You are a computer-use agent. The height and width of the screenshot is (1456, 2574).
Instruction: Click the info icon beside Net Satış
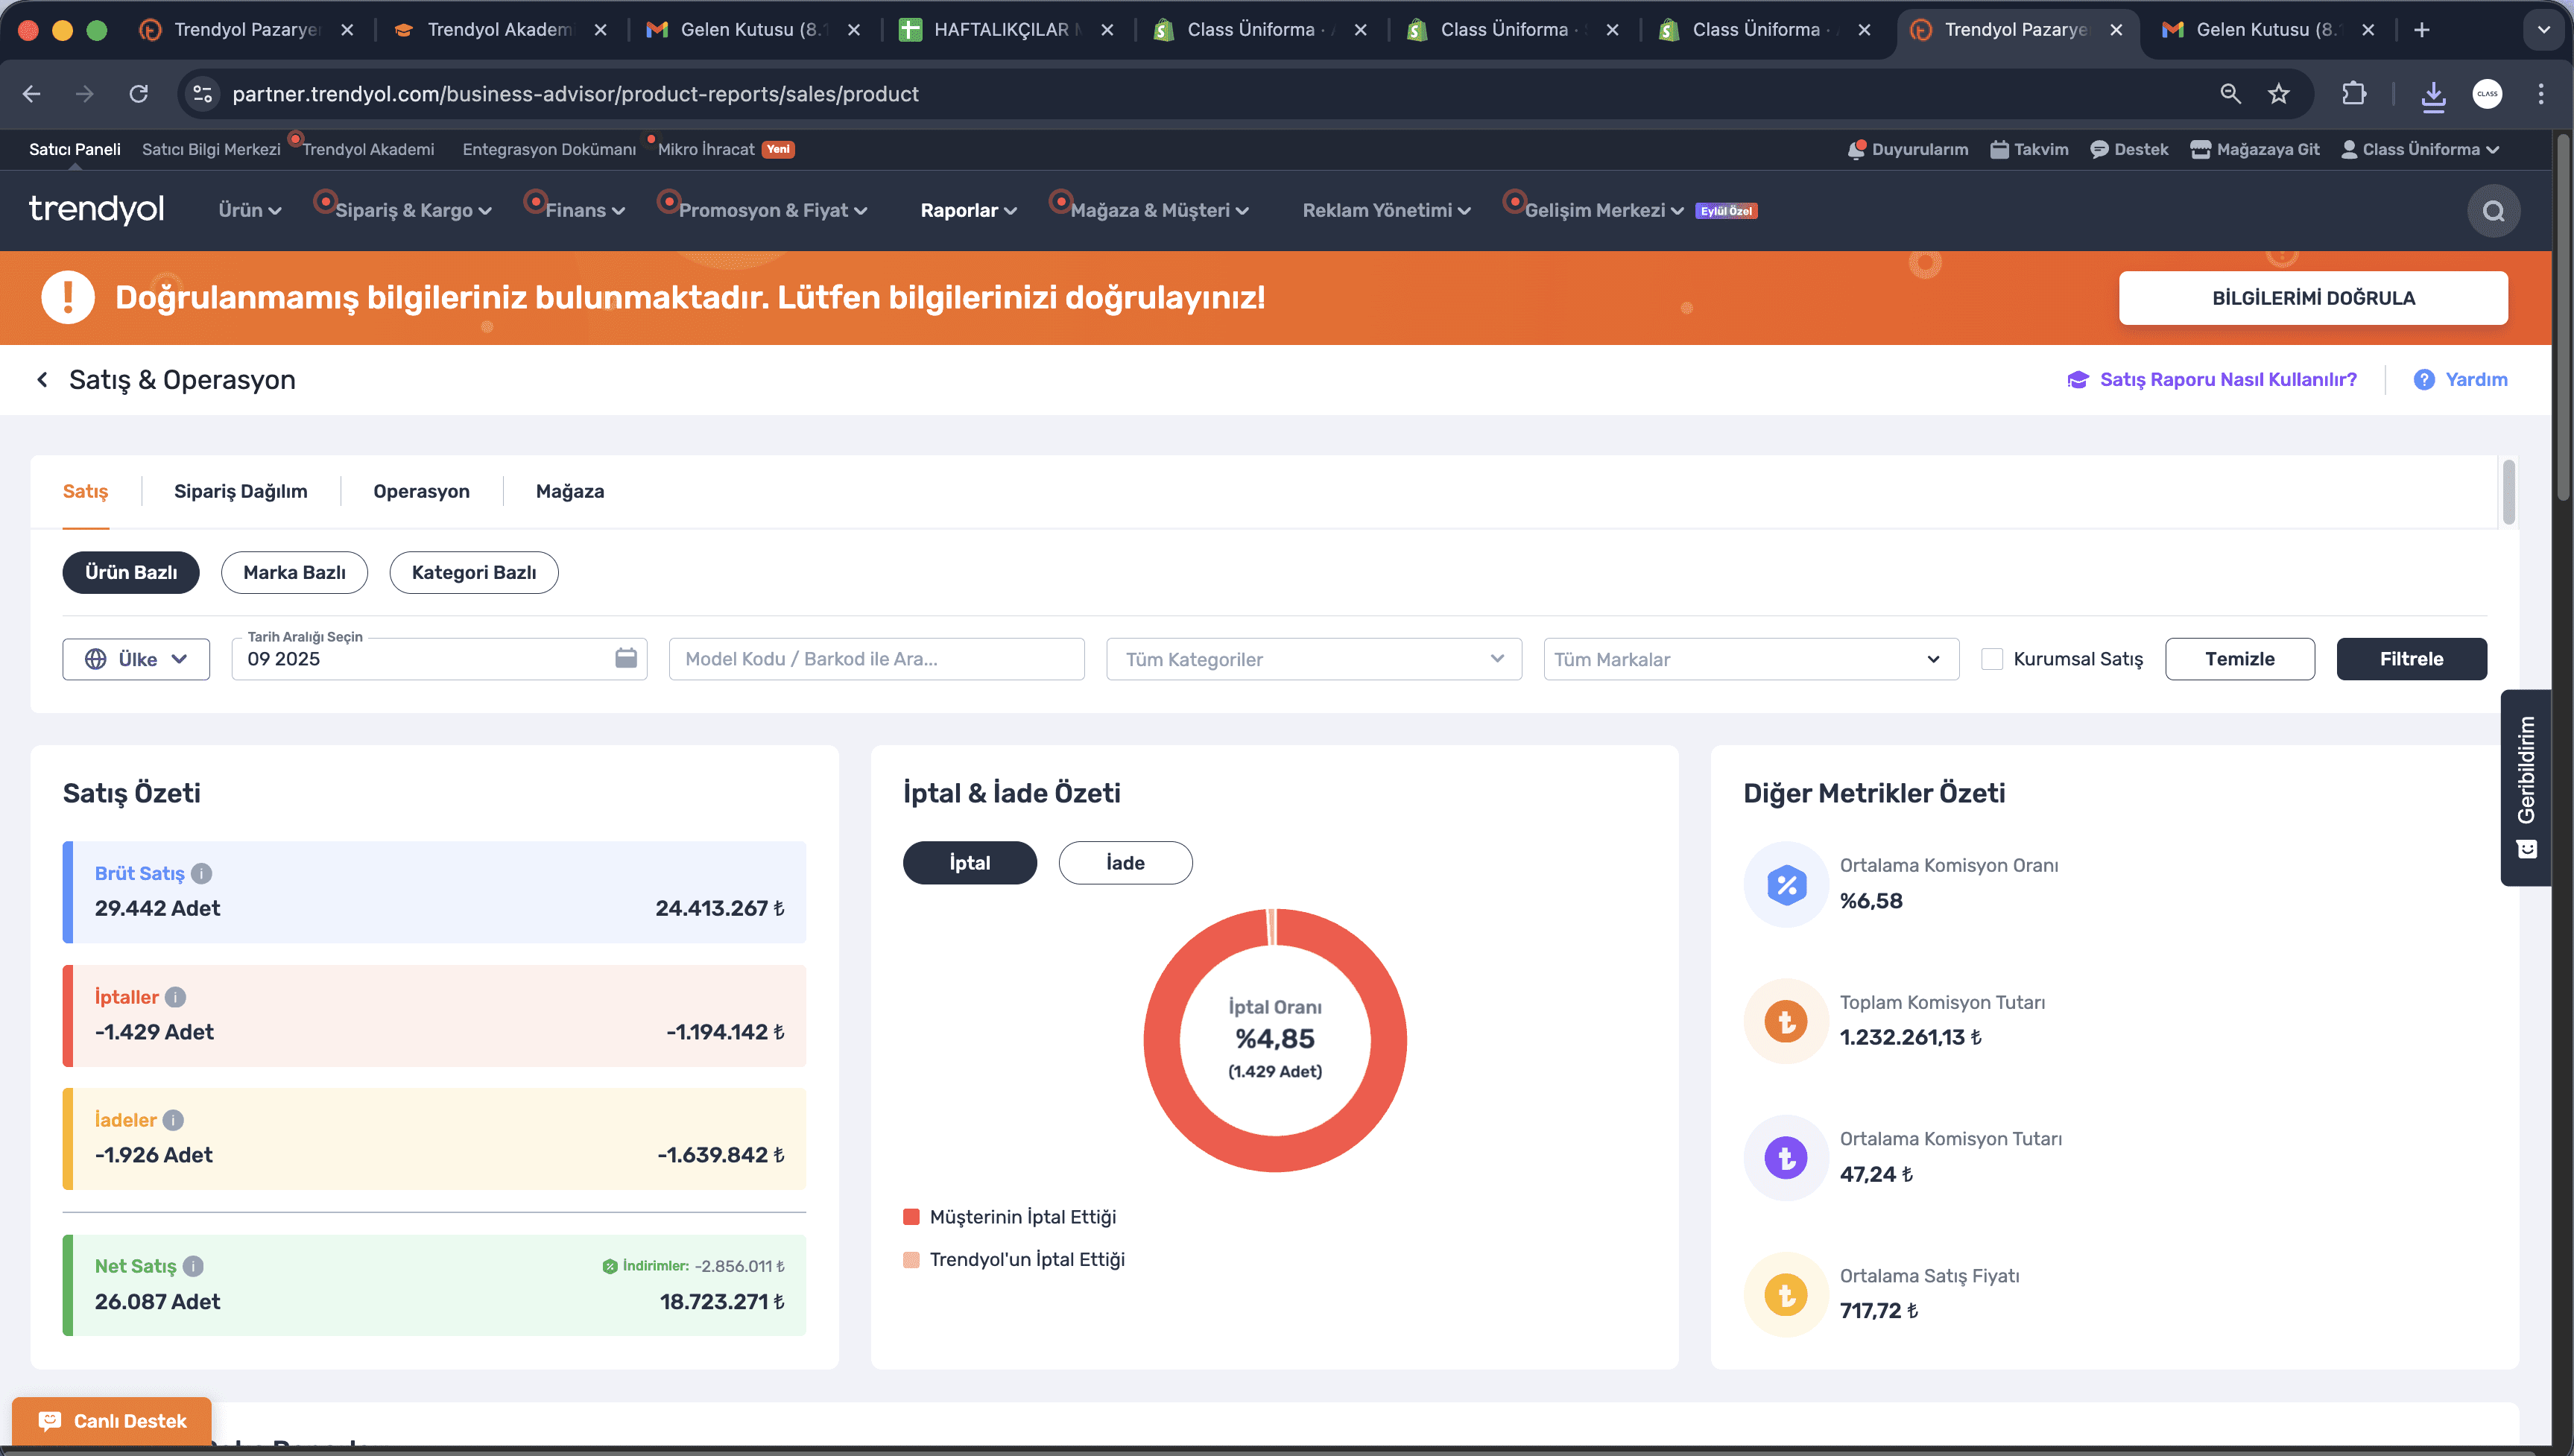(193, 1266)
